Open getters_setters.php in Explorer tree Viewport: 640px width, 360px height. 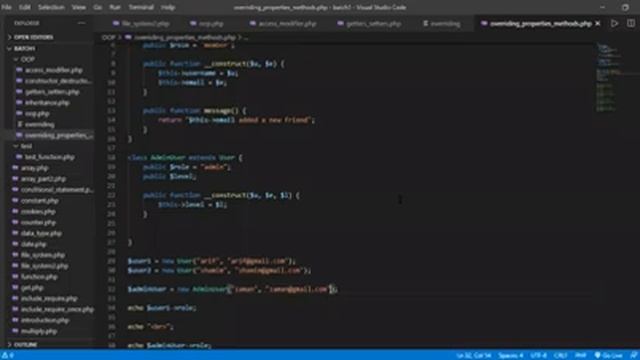(52, 92)
